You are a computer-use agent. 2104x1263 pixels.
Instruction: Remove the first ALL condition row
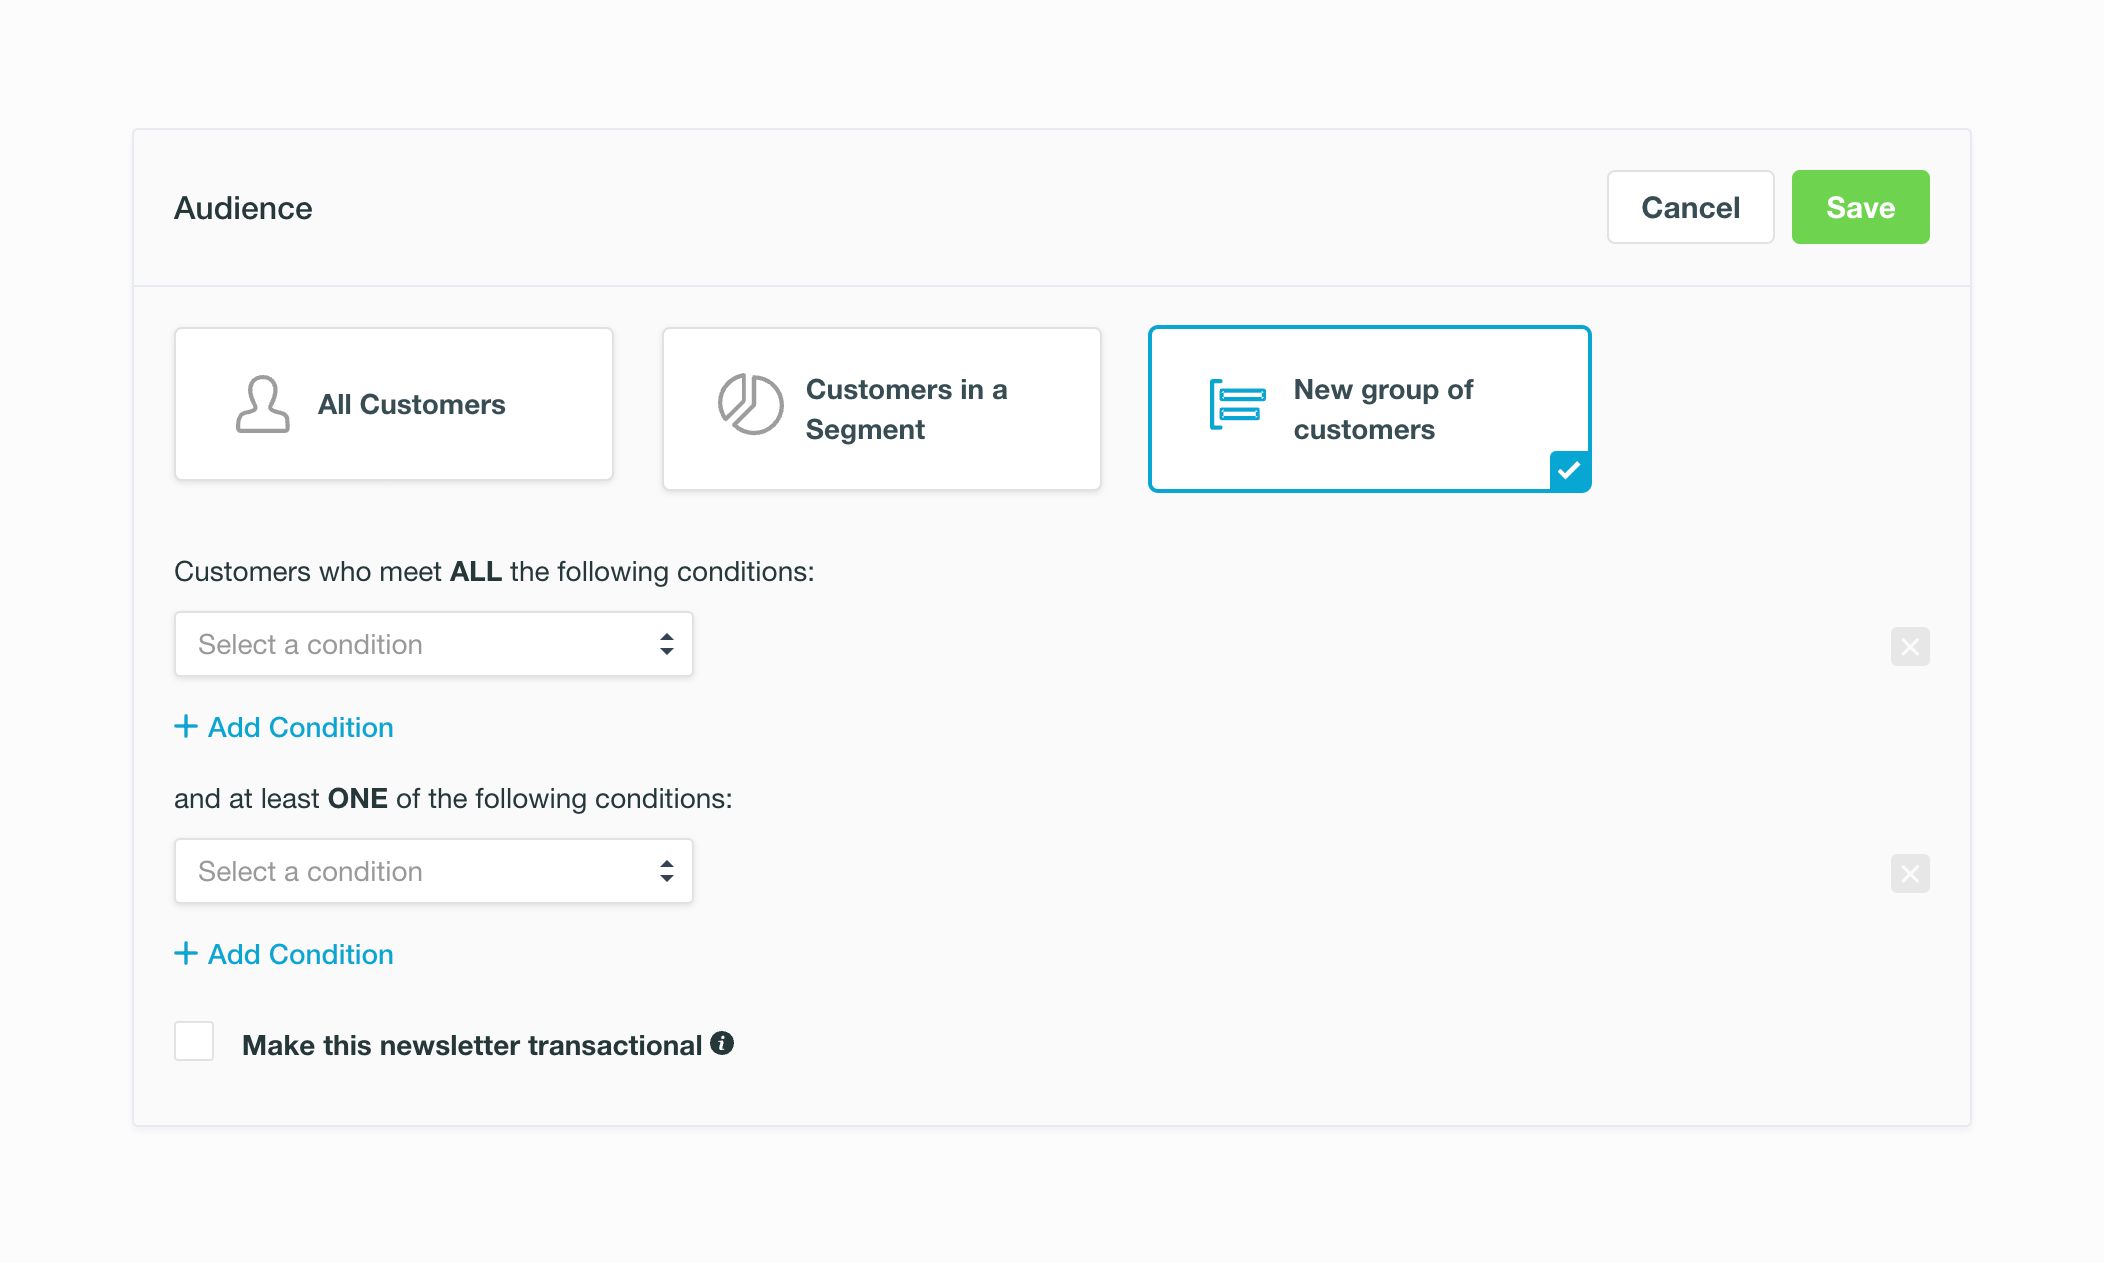click(x=1909, y=647)
